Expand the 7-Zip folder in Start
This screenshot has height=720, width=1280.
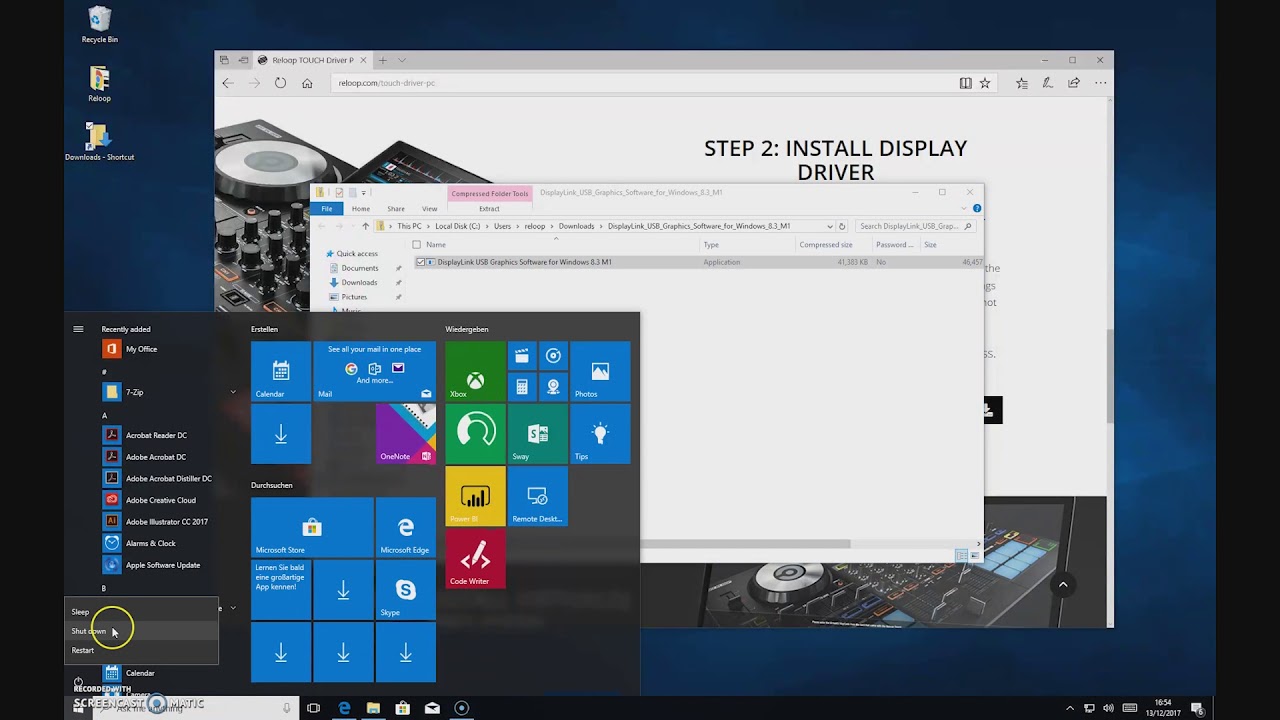pyautogui.click(x=233, y=392)
